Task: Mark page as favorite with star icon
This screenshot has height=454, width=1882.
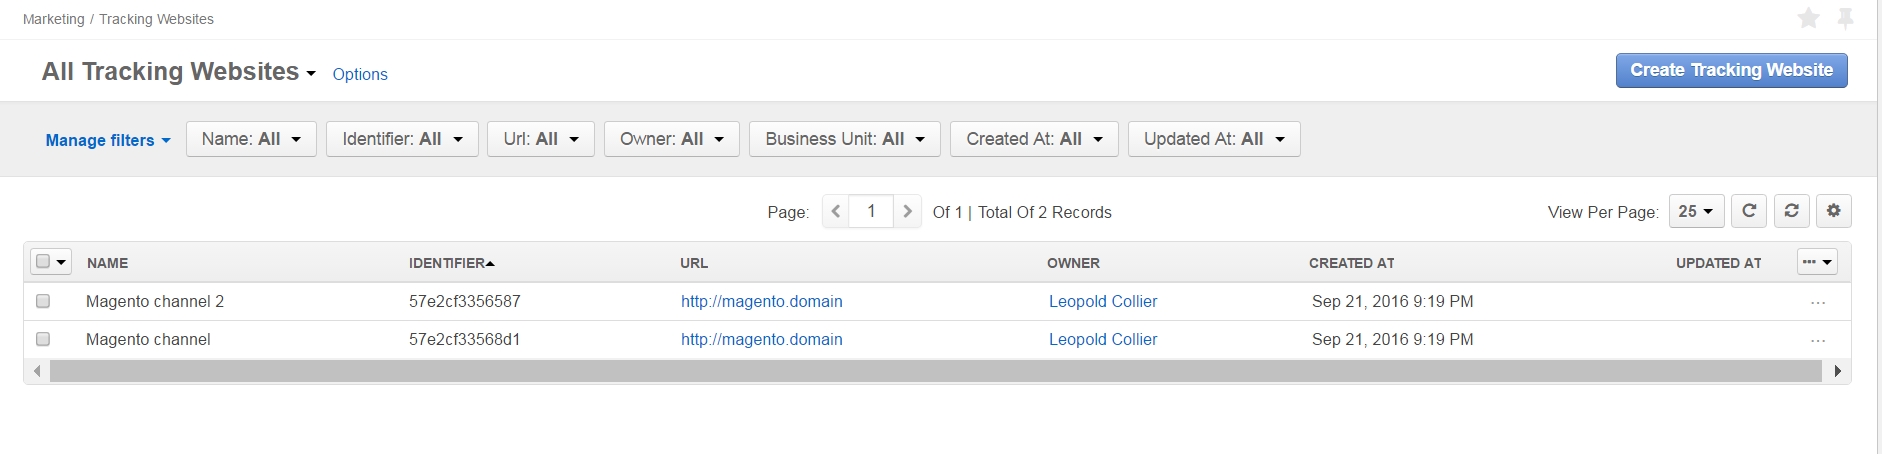Action: coord(1808,18)
